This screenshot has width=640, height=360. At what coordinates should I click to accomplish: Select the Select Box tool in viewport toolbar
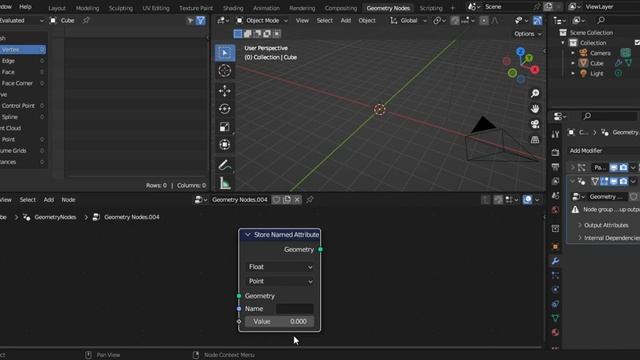[x=224, y=53]
